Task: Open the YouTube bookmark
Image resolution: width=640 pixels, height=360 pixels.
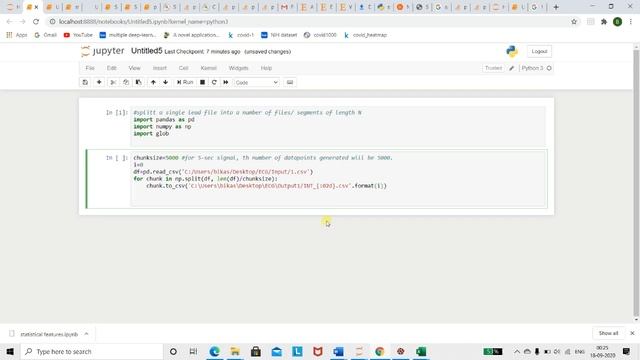Action: (78, 35)
